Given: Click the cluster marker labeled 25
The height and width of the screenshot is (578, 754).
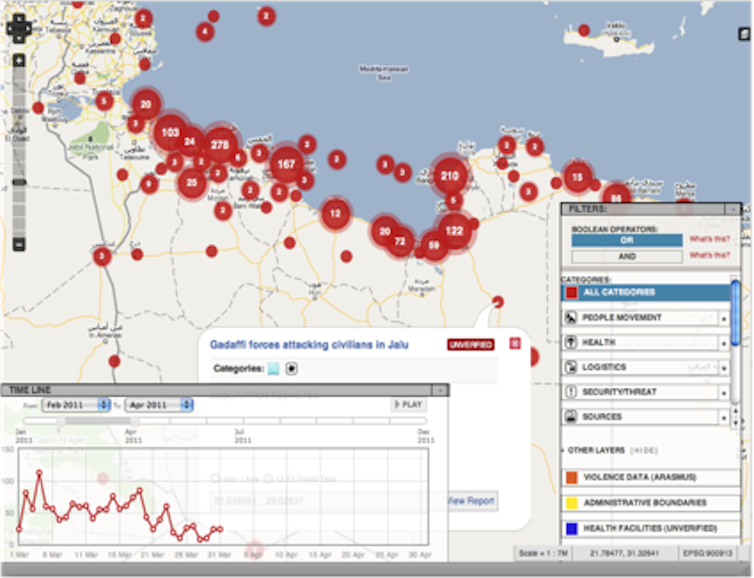Looking at the screenshot, I should (192, 183).
